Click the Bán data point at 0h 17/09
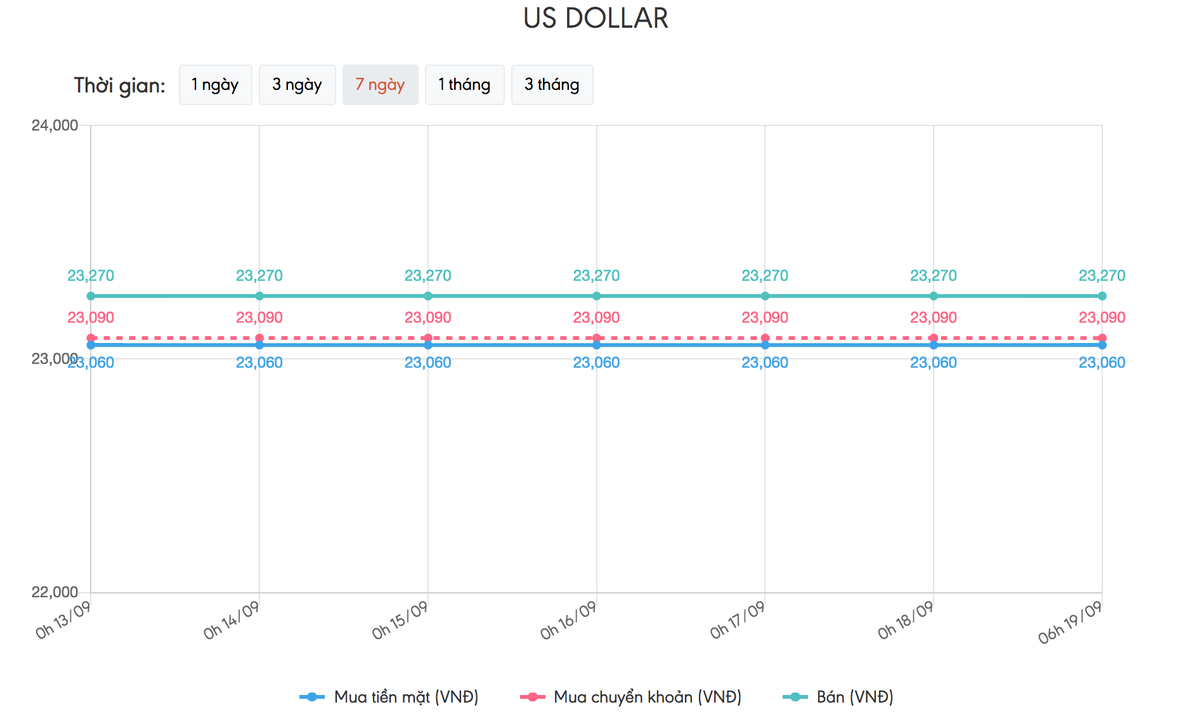 click(x=765, y=296)
